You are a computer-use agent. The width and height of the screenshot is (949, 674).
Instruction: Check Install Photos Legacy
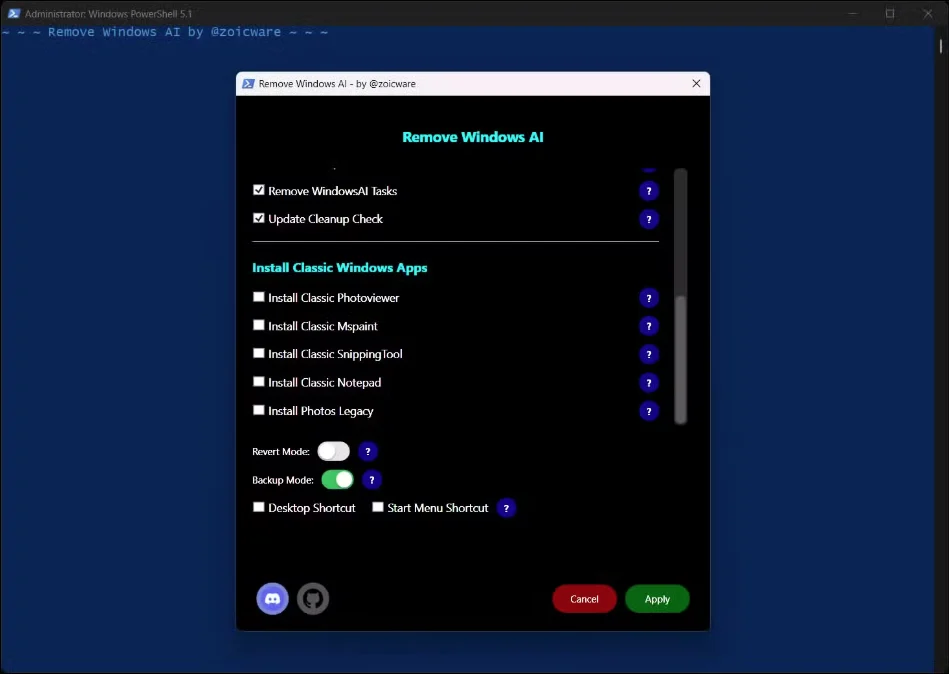click(x=259, y=410)
